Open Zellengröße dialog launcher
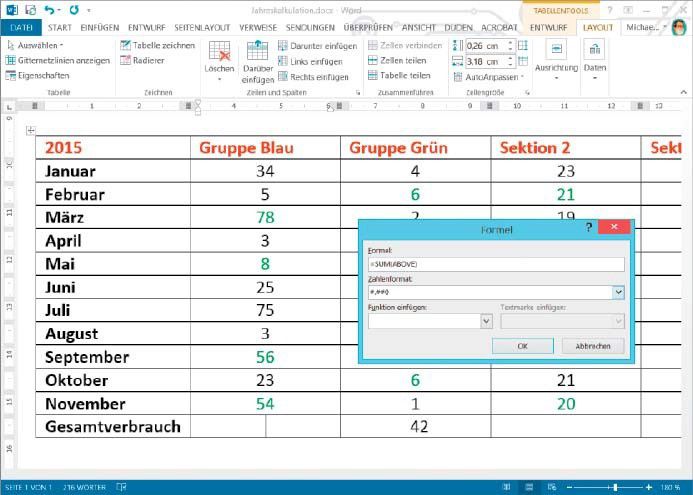Screen dimensions: 693x495 point(527,93)
